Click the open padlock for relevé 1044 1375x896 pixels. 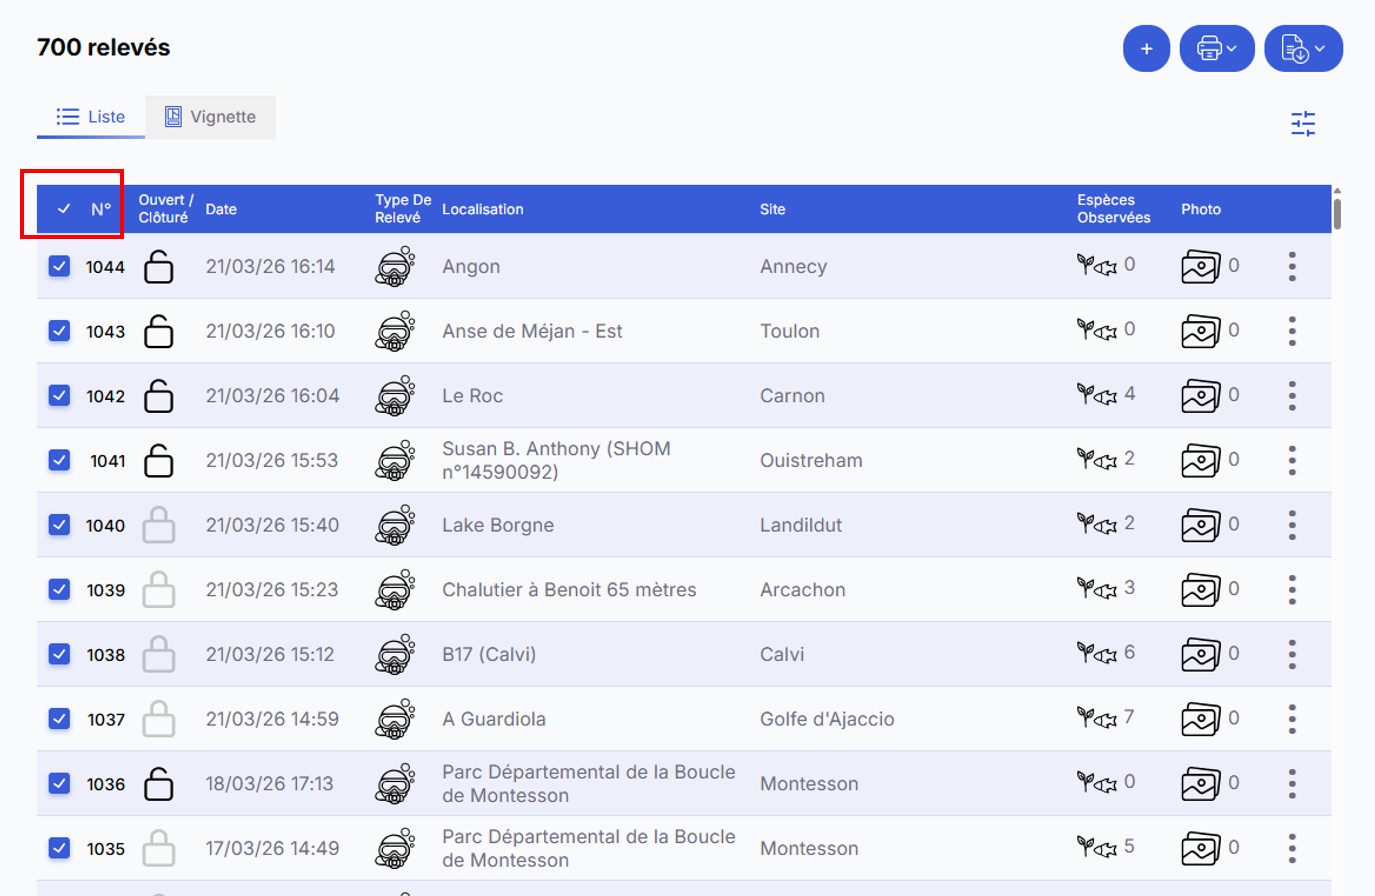tap(158, 267)
